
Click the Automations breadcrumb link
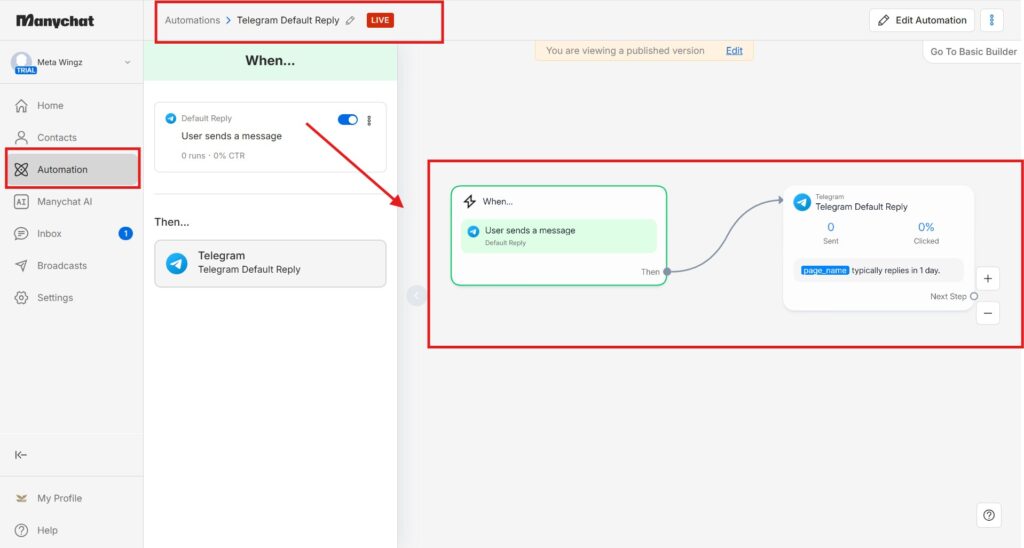[x=192, y=20]
